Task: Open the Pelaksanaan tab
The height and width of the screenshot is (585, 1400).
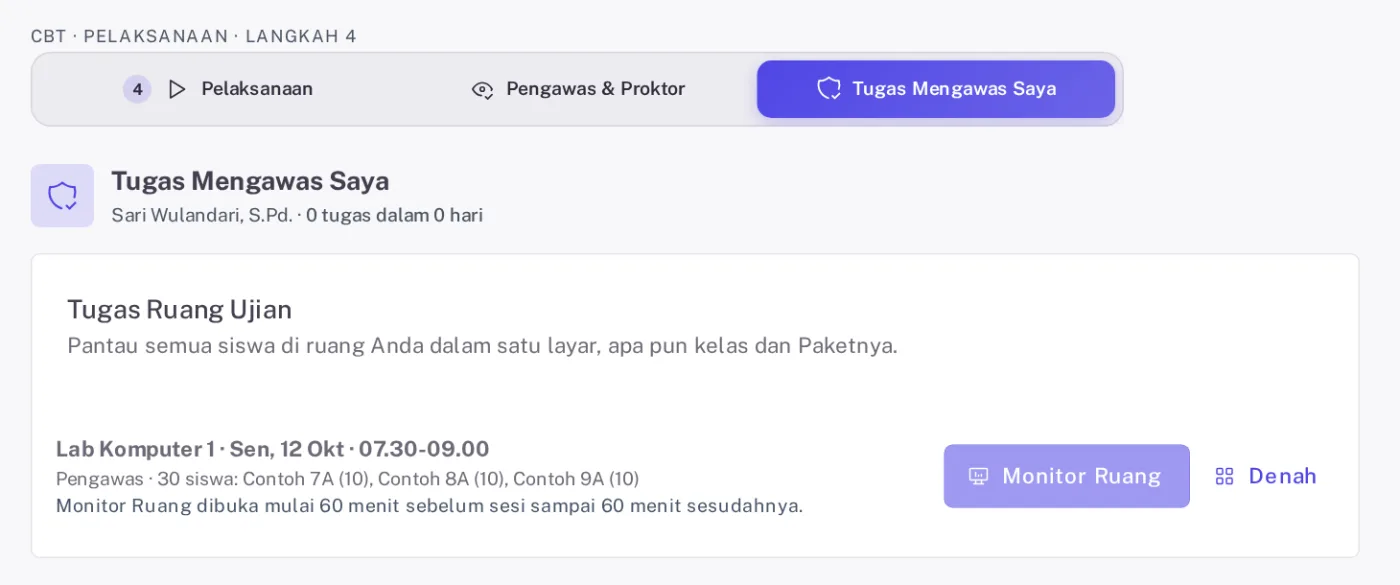Action: [218, 89]
